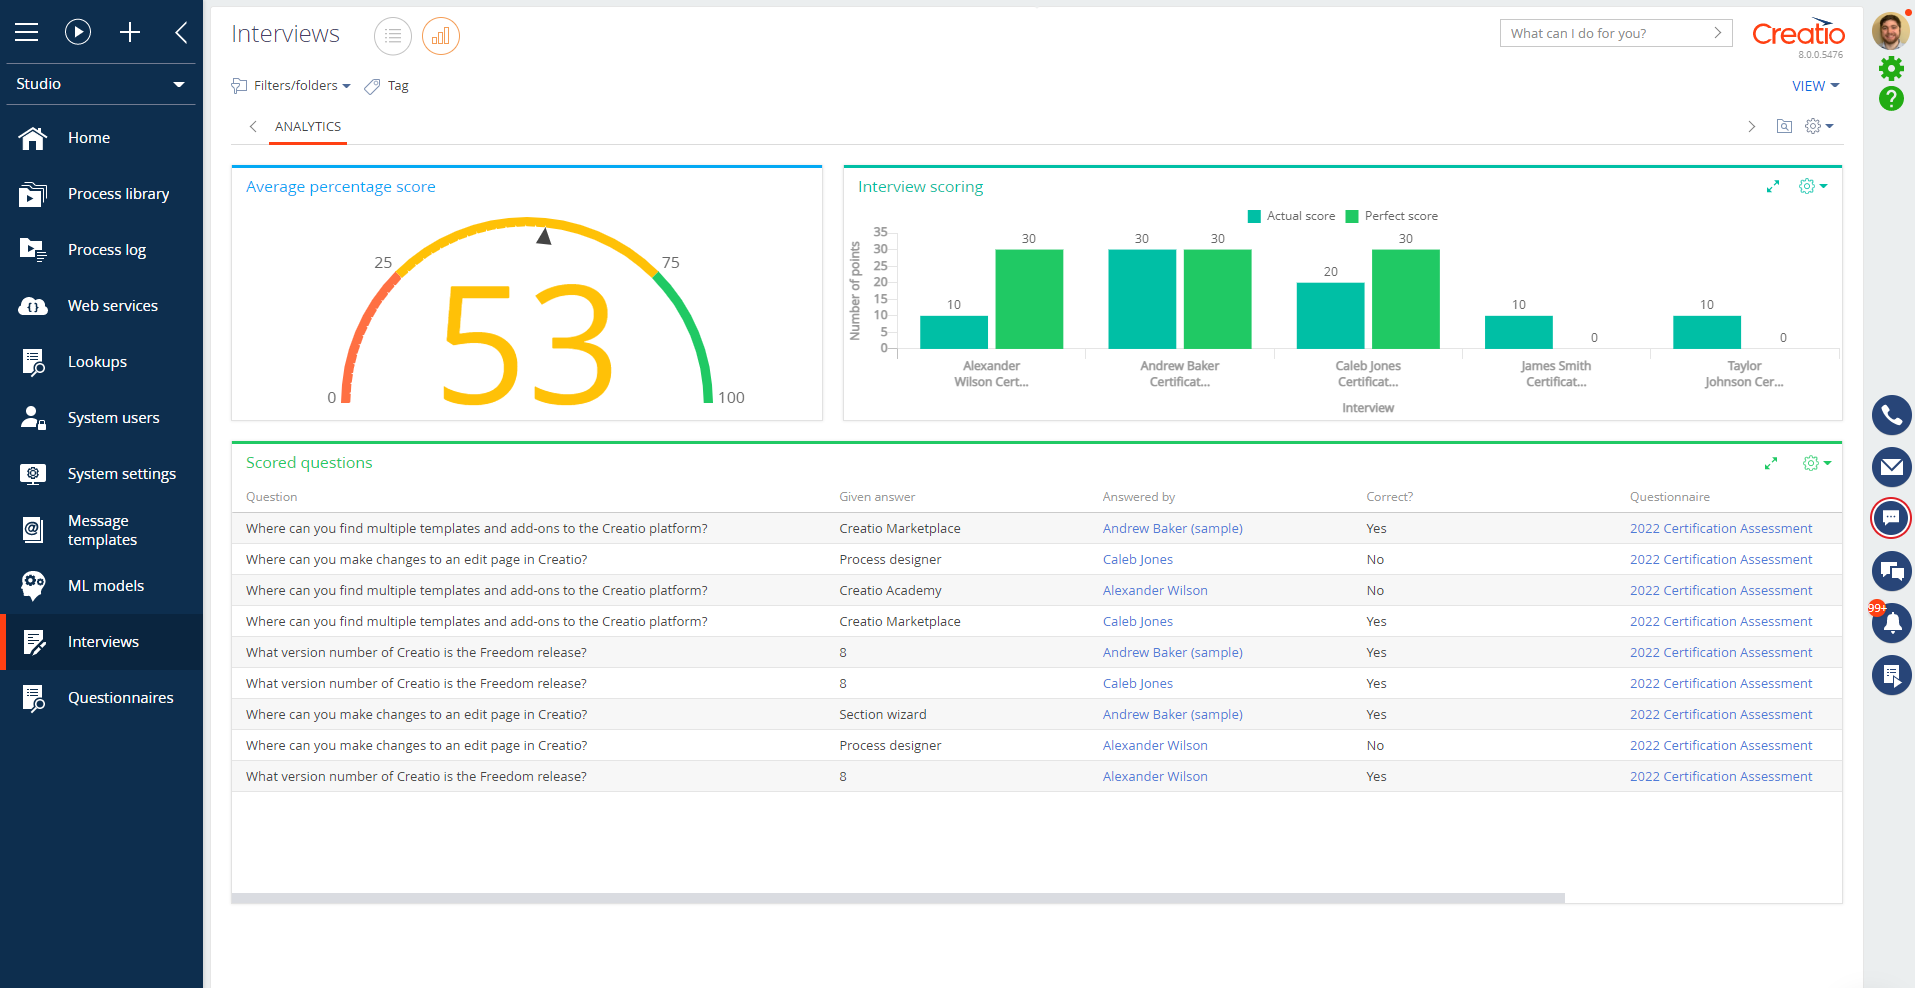Open Caleb Jones link for Process designer answer
Viewport: 1915px width, 988px height.
click(x=1138, y=560)
